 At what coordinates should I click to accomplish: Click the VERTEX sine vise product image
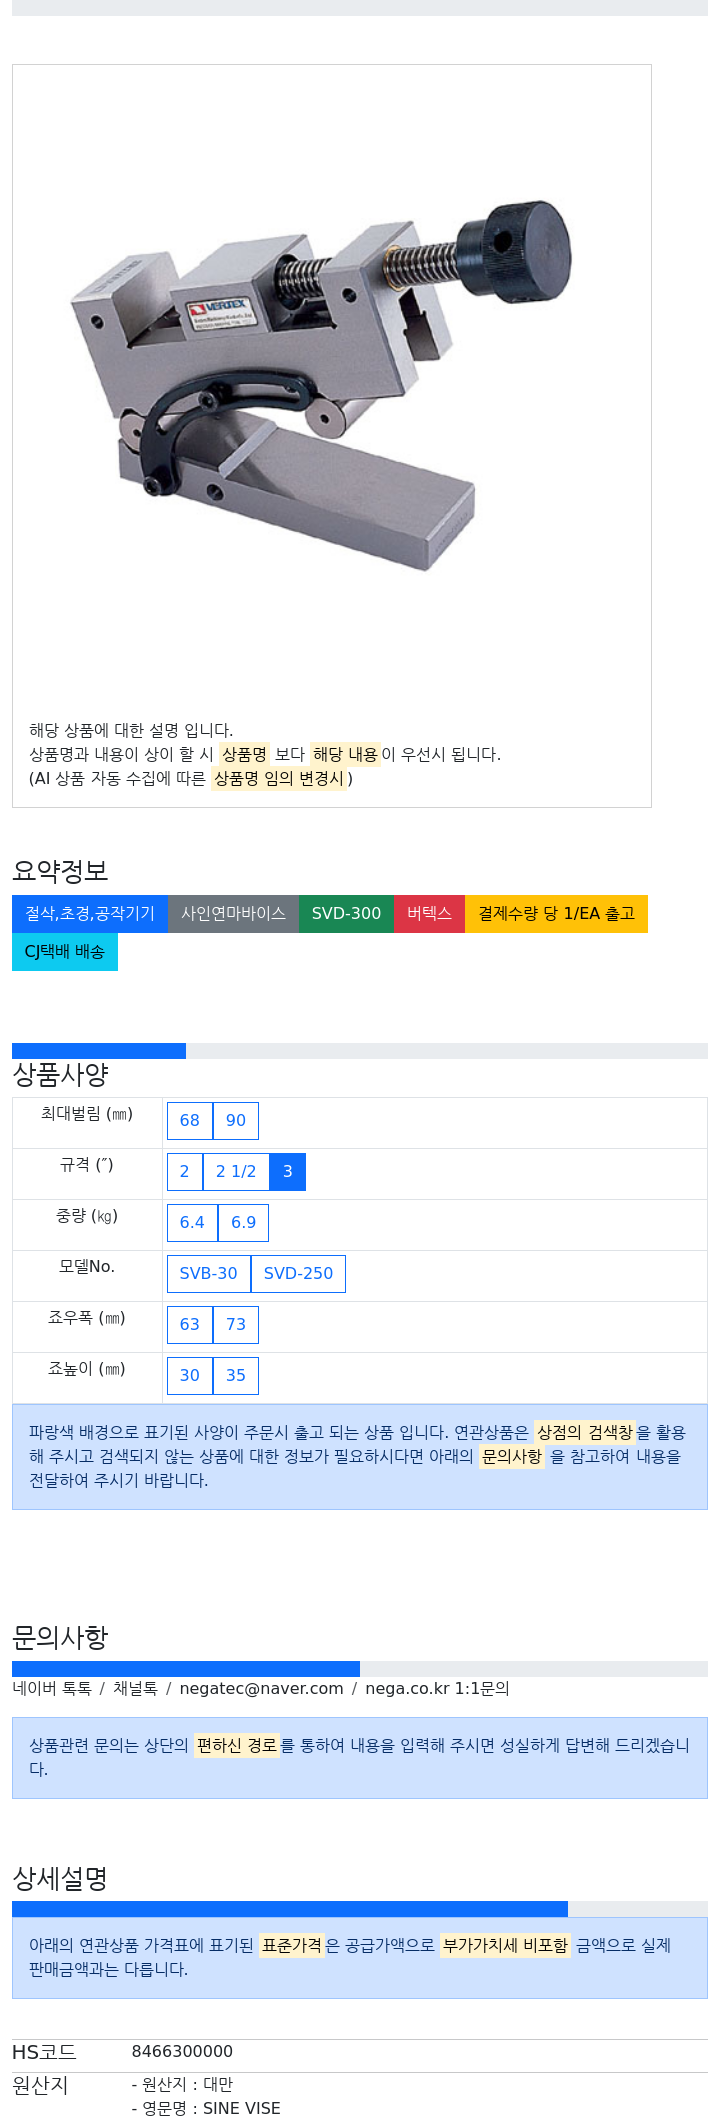click(x=323, y=386)
